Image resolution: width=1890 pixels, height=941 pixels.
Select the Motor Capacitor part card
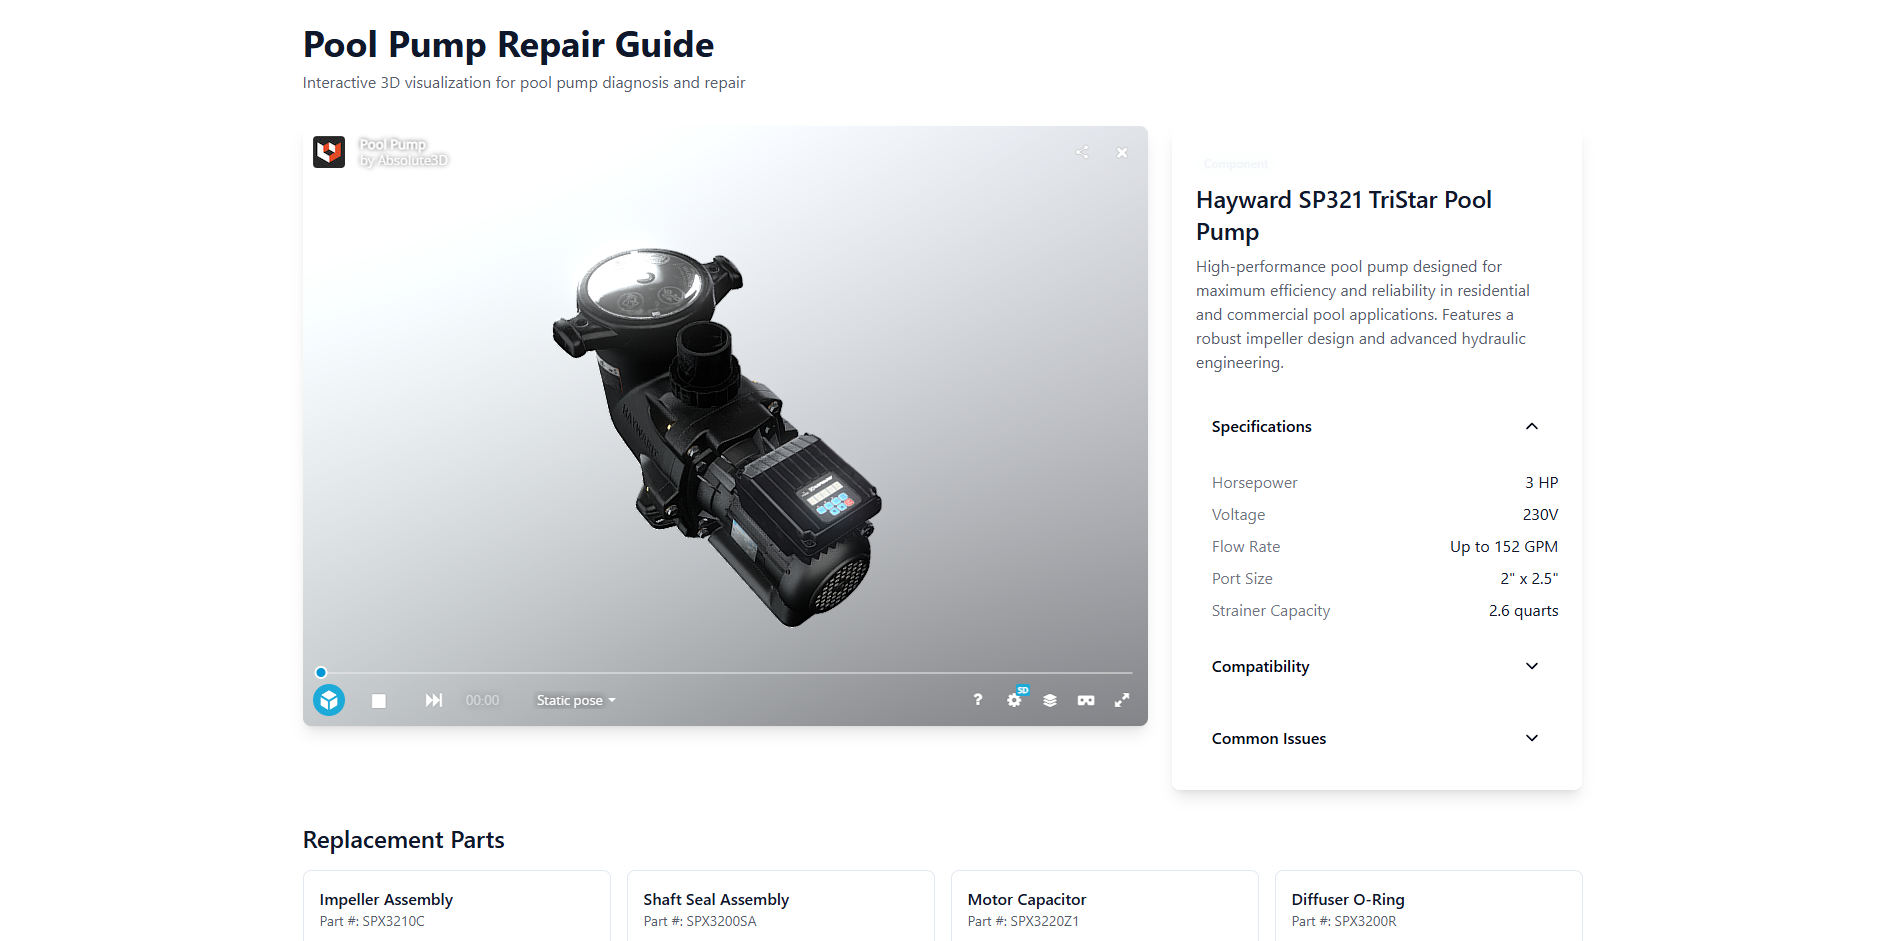(1104, 908)
